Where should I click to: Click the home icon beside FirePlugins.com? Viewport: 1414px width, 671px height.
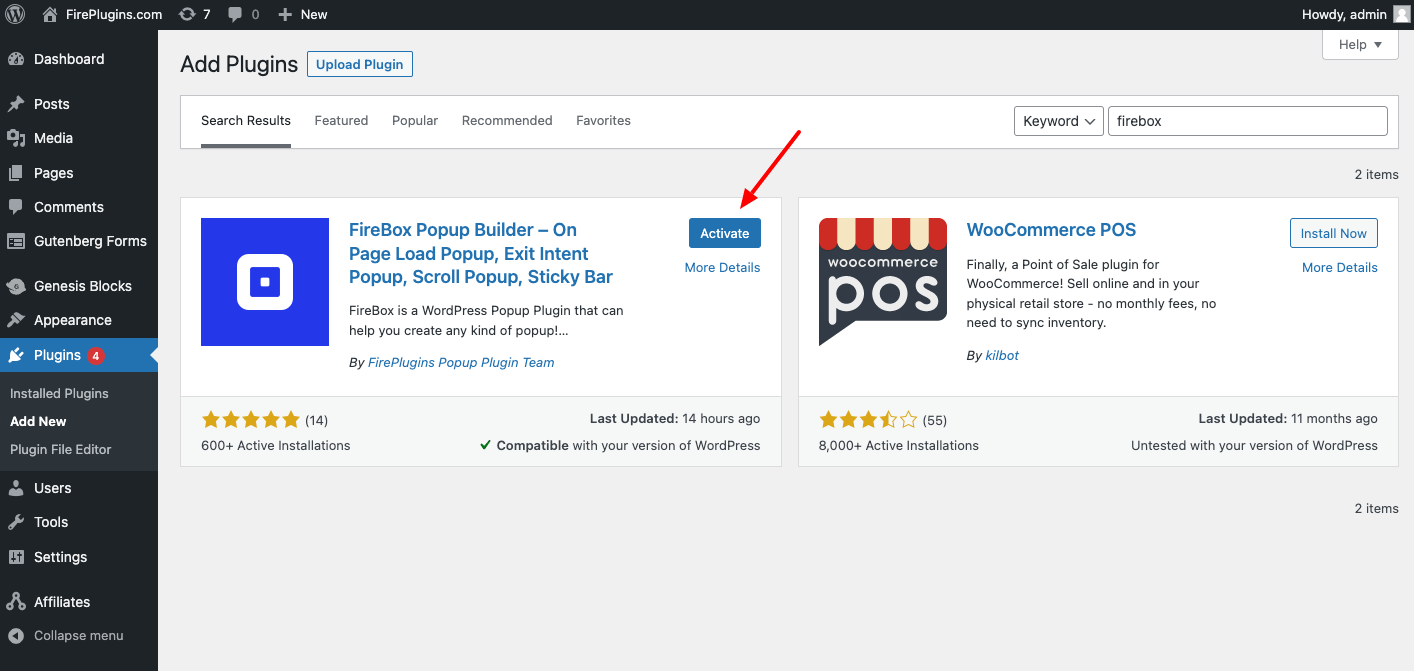(50, 14)
